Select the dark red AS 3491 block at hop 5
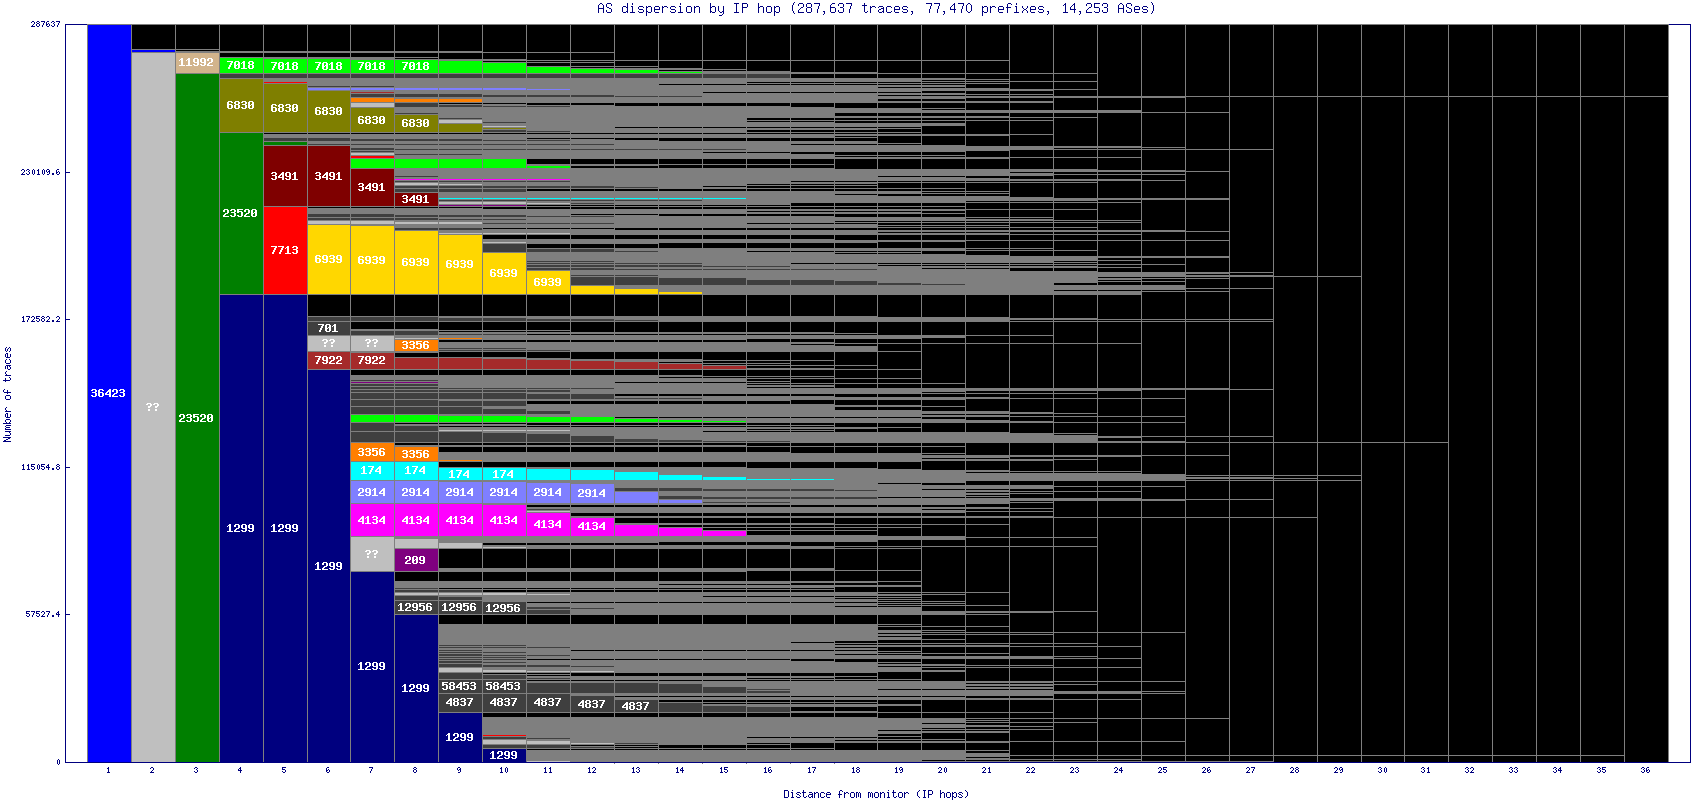The height and width of the screenshot is (800, 1691). [x=285, y=176]
